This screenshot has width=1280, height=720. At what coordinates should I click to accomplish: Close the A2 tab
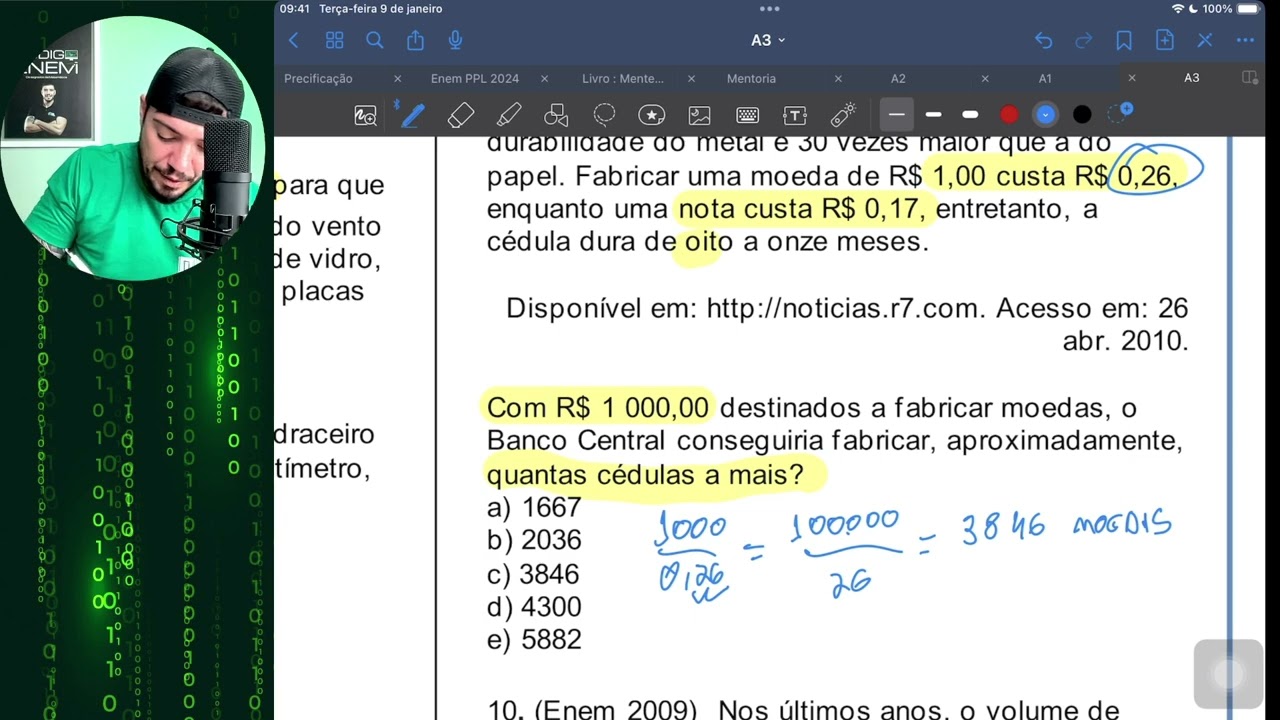click(985, 78)
